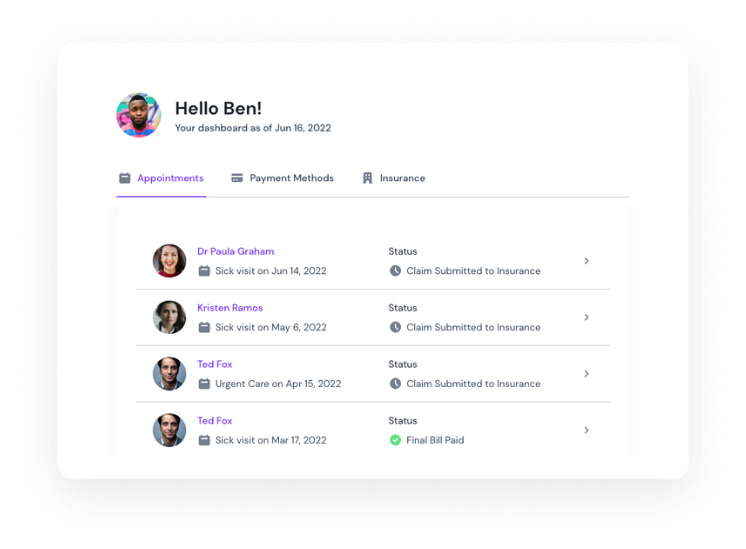Click the calendar icon beside Appointments tab

point(125,178)
